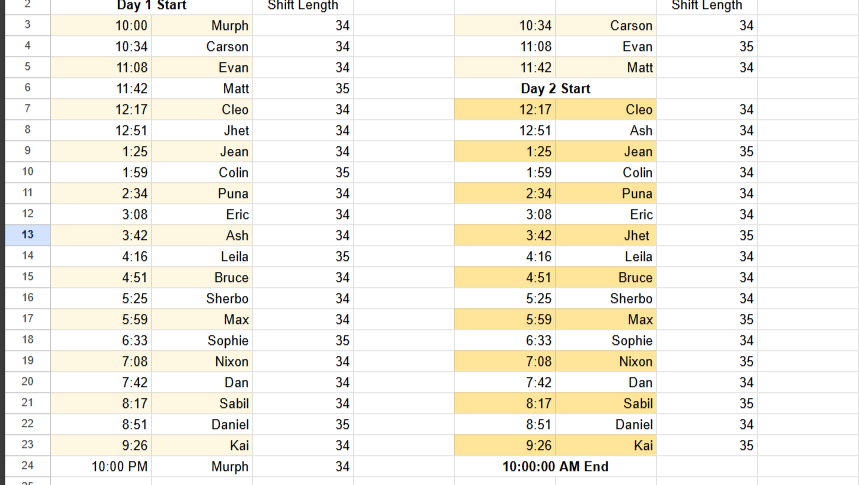Select Day 2 shift length for Evan
859x485 pixels.
[707, 46]
